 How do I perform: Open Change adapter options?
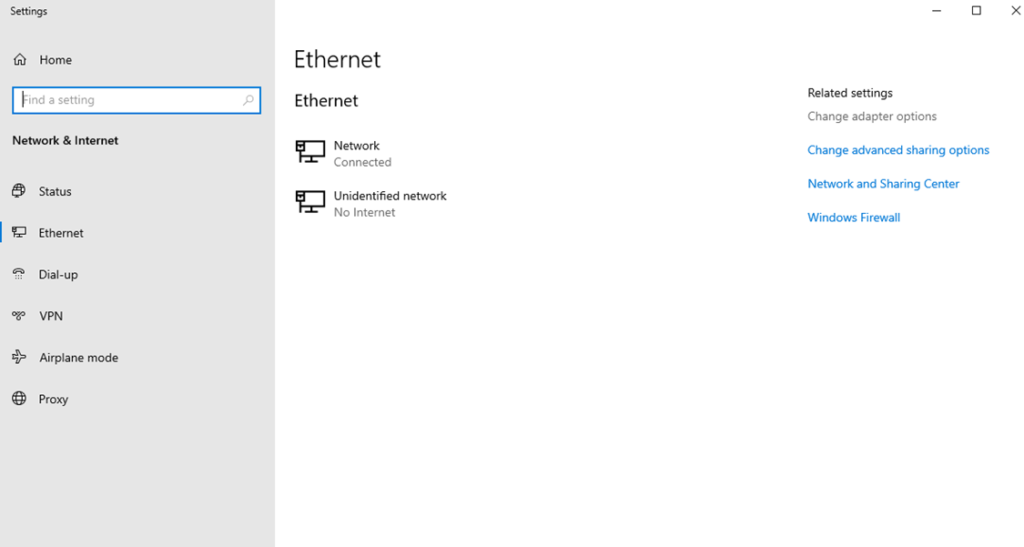(x=872, y=116)
